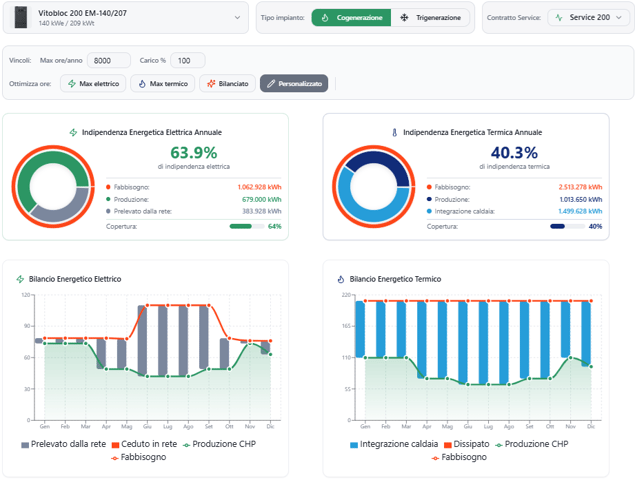Select Personalizzato optimization mode
The image size is (635, 480).
pos(294,84)
